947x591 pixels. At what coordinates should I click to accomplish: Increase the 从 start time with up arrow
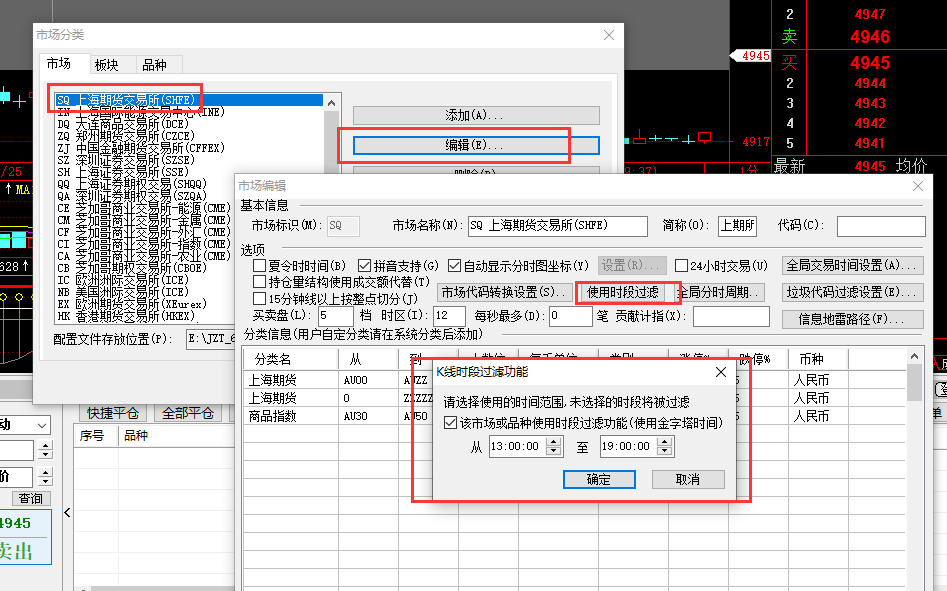(x=553, y=442)
